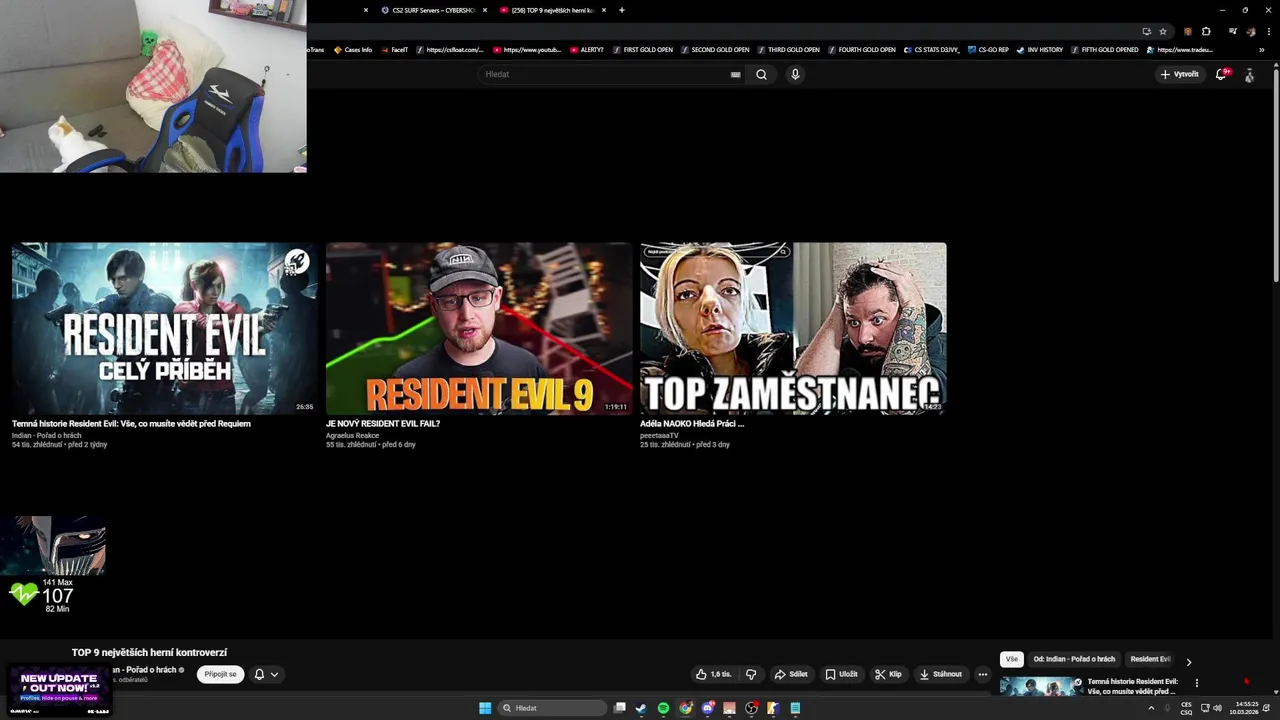Move the filter chips forward with the right arrow
The height and width of the screenshot is (720, 1280).
pyautogui.click(x=1188, y=661)
